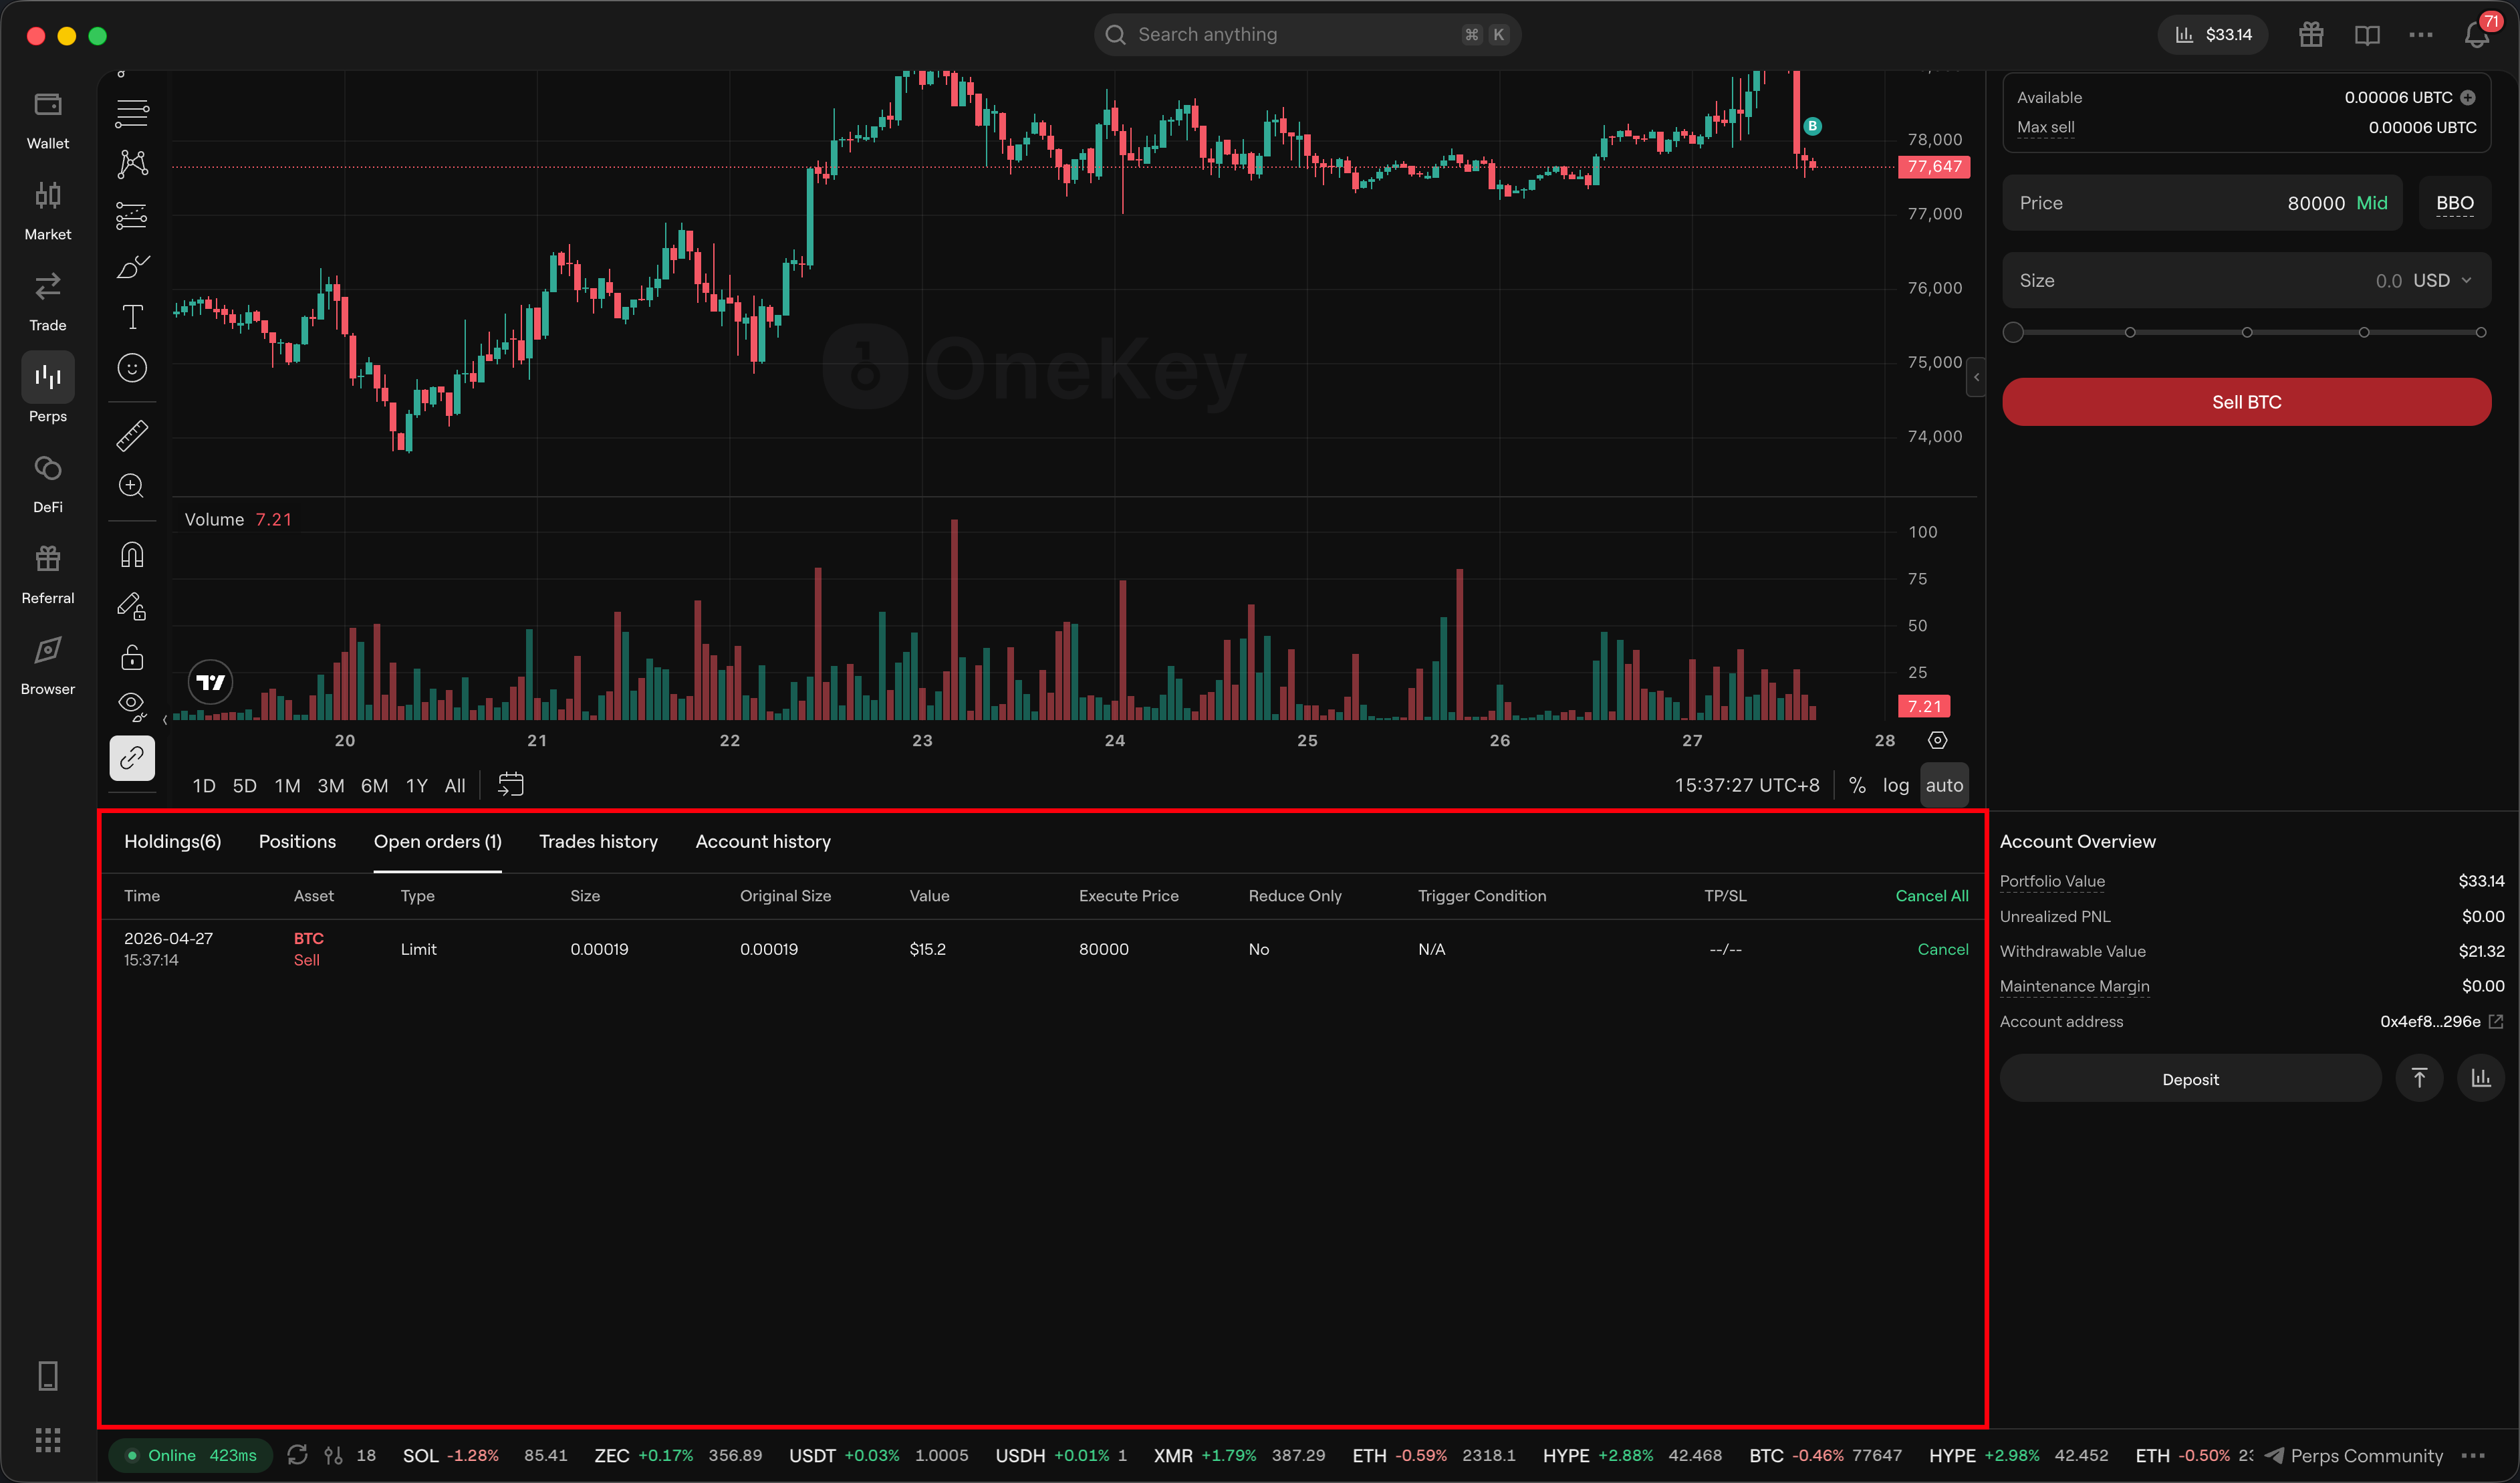Toggle log scale on chart
Viewport: 2520px width, 1483px height.
click(x=1895, y=785)
